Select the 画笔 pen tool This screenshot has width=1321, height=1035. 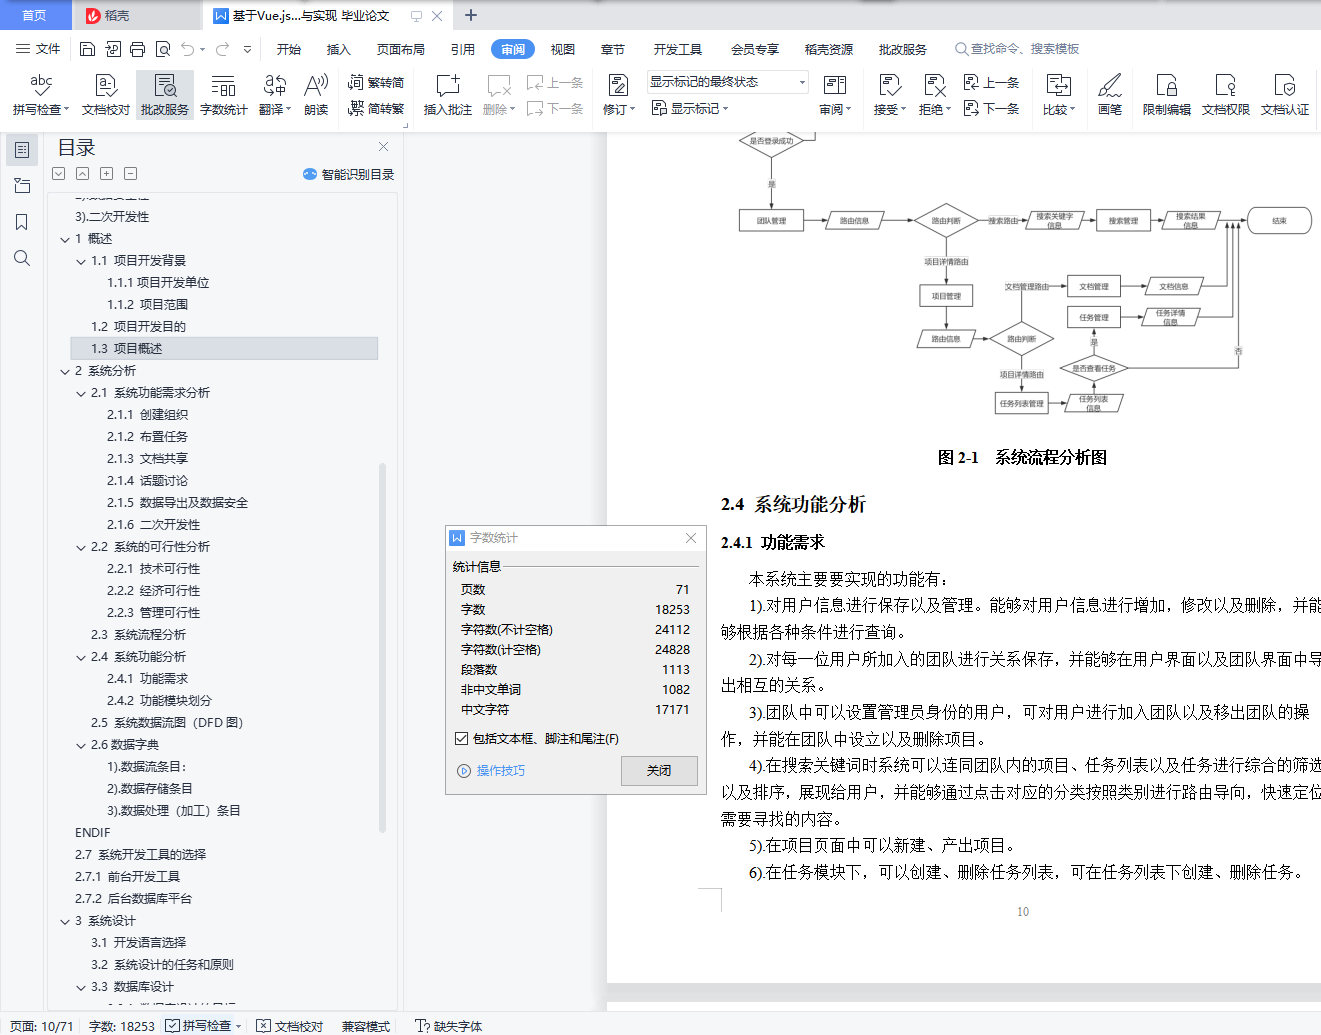1110,95
